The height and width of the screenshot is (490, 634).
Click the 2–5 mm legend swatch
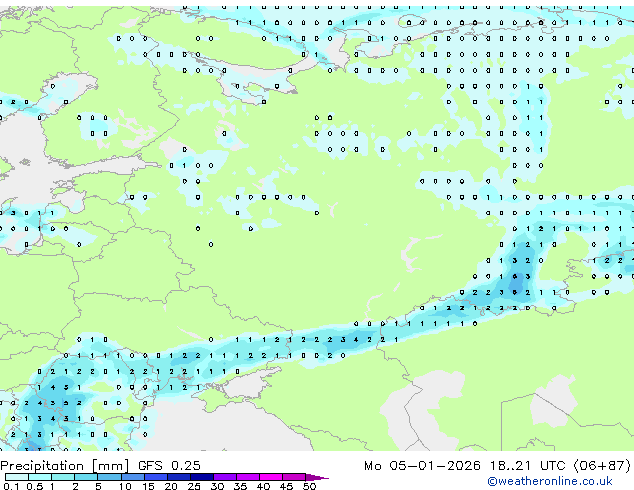(86, 477)
